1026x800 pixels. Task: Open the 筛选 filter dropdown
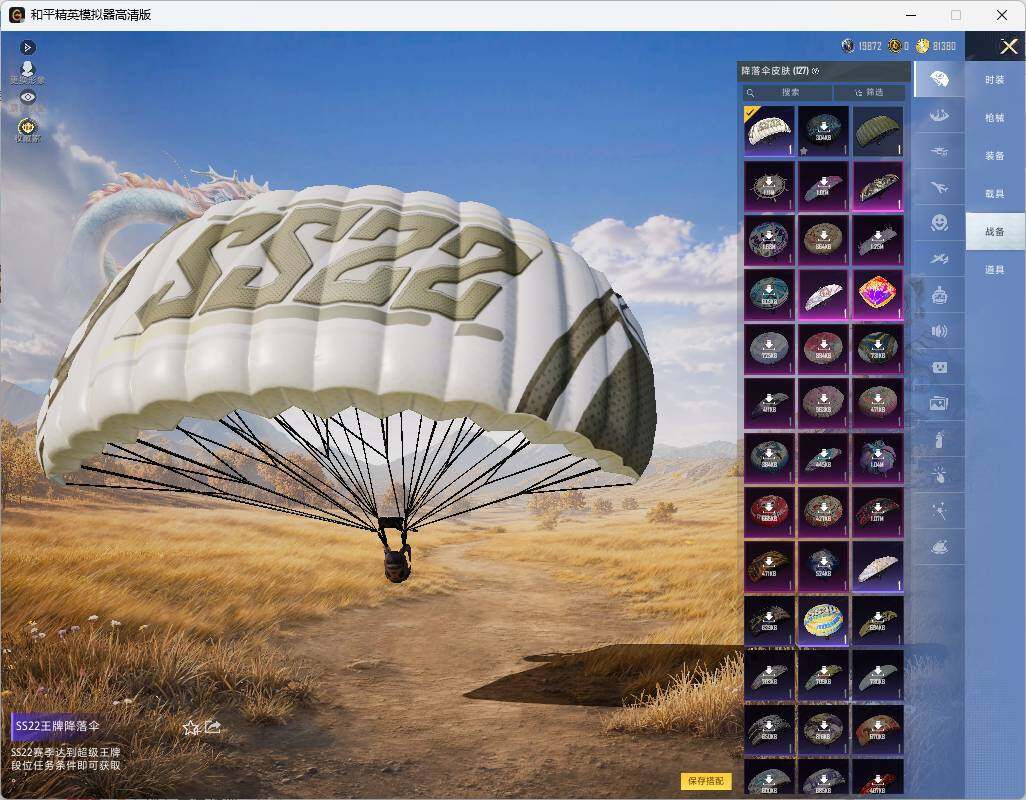(870, 92)
